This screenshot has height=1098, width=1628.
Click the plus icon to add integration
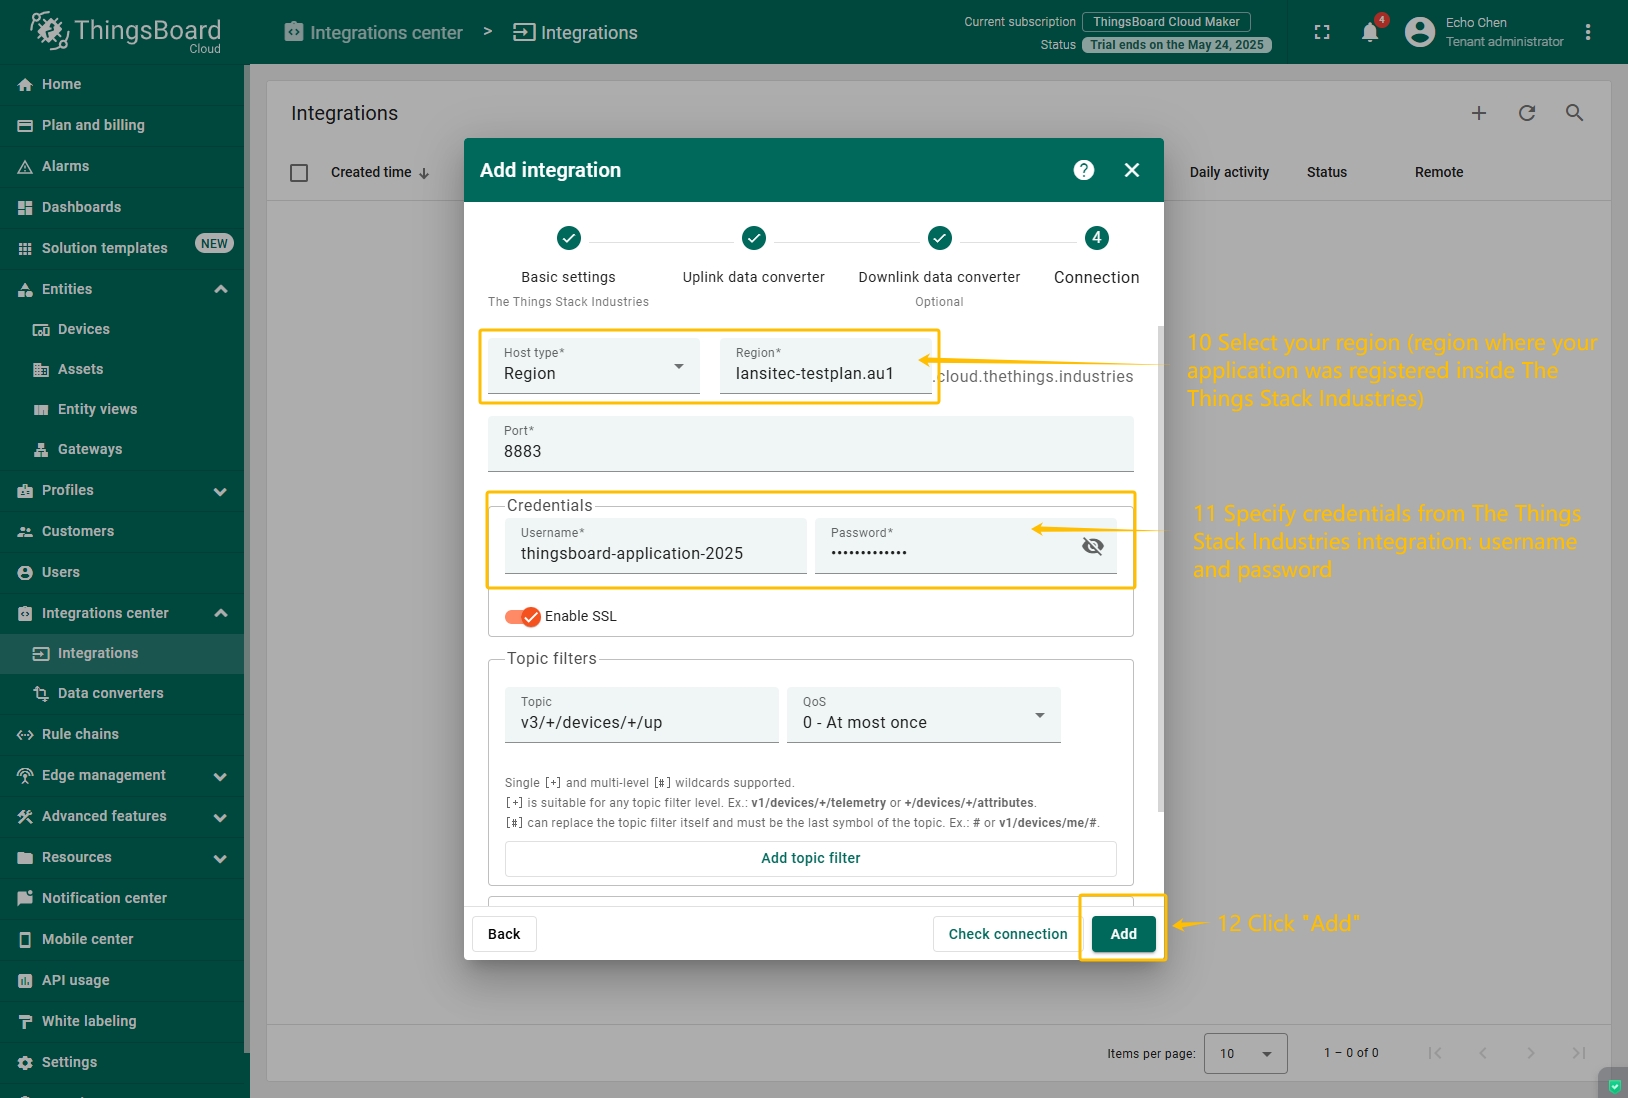point(1478,113)
